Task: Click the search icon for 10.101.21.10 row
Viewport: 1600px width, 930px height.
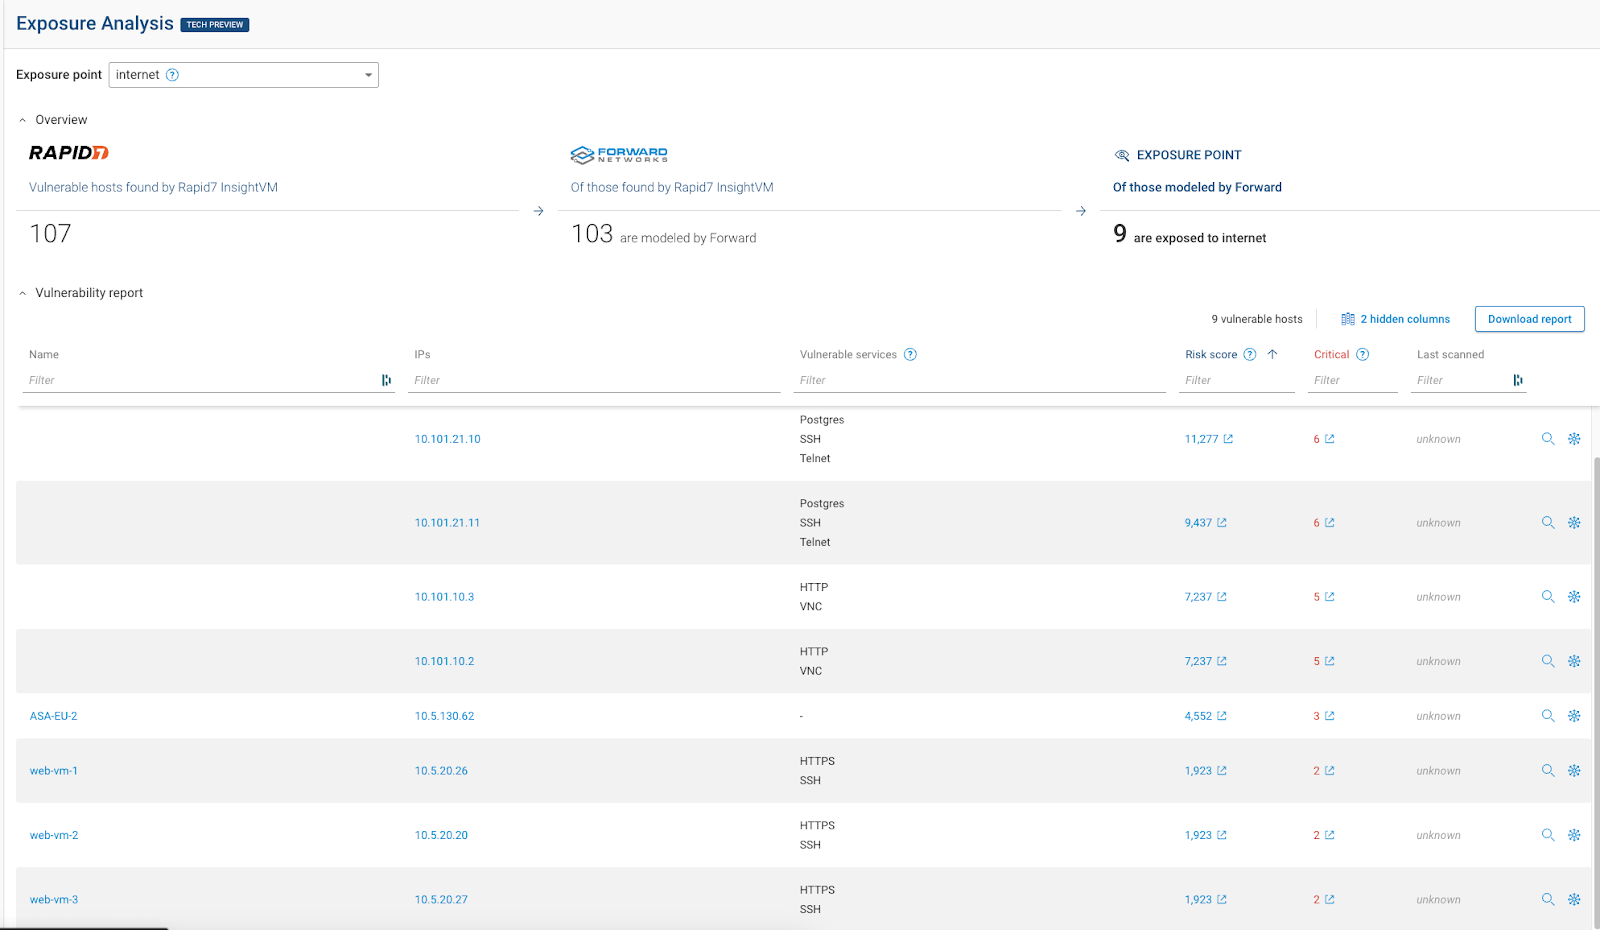Action: 1548,439
